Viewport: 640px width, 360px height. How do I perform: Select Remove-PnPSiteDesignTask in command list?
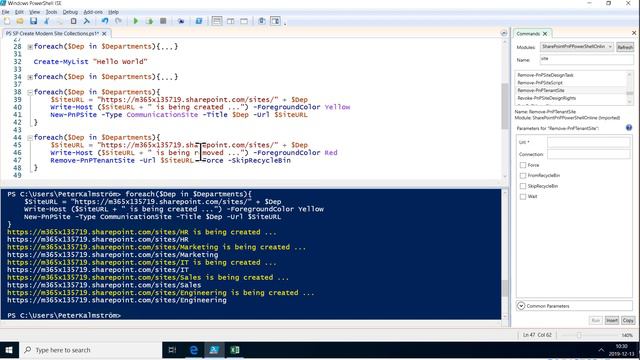[545, 75]
